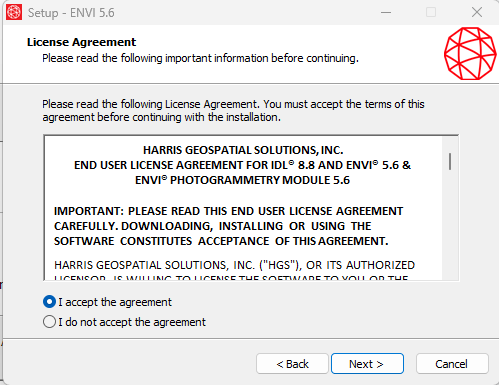Go to previous step with Back button
Screen dimensions: 499x385
292,364
